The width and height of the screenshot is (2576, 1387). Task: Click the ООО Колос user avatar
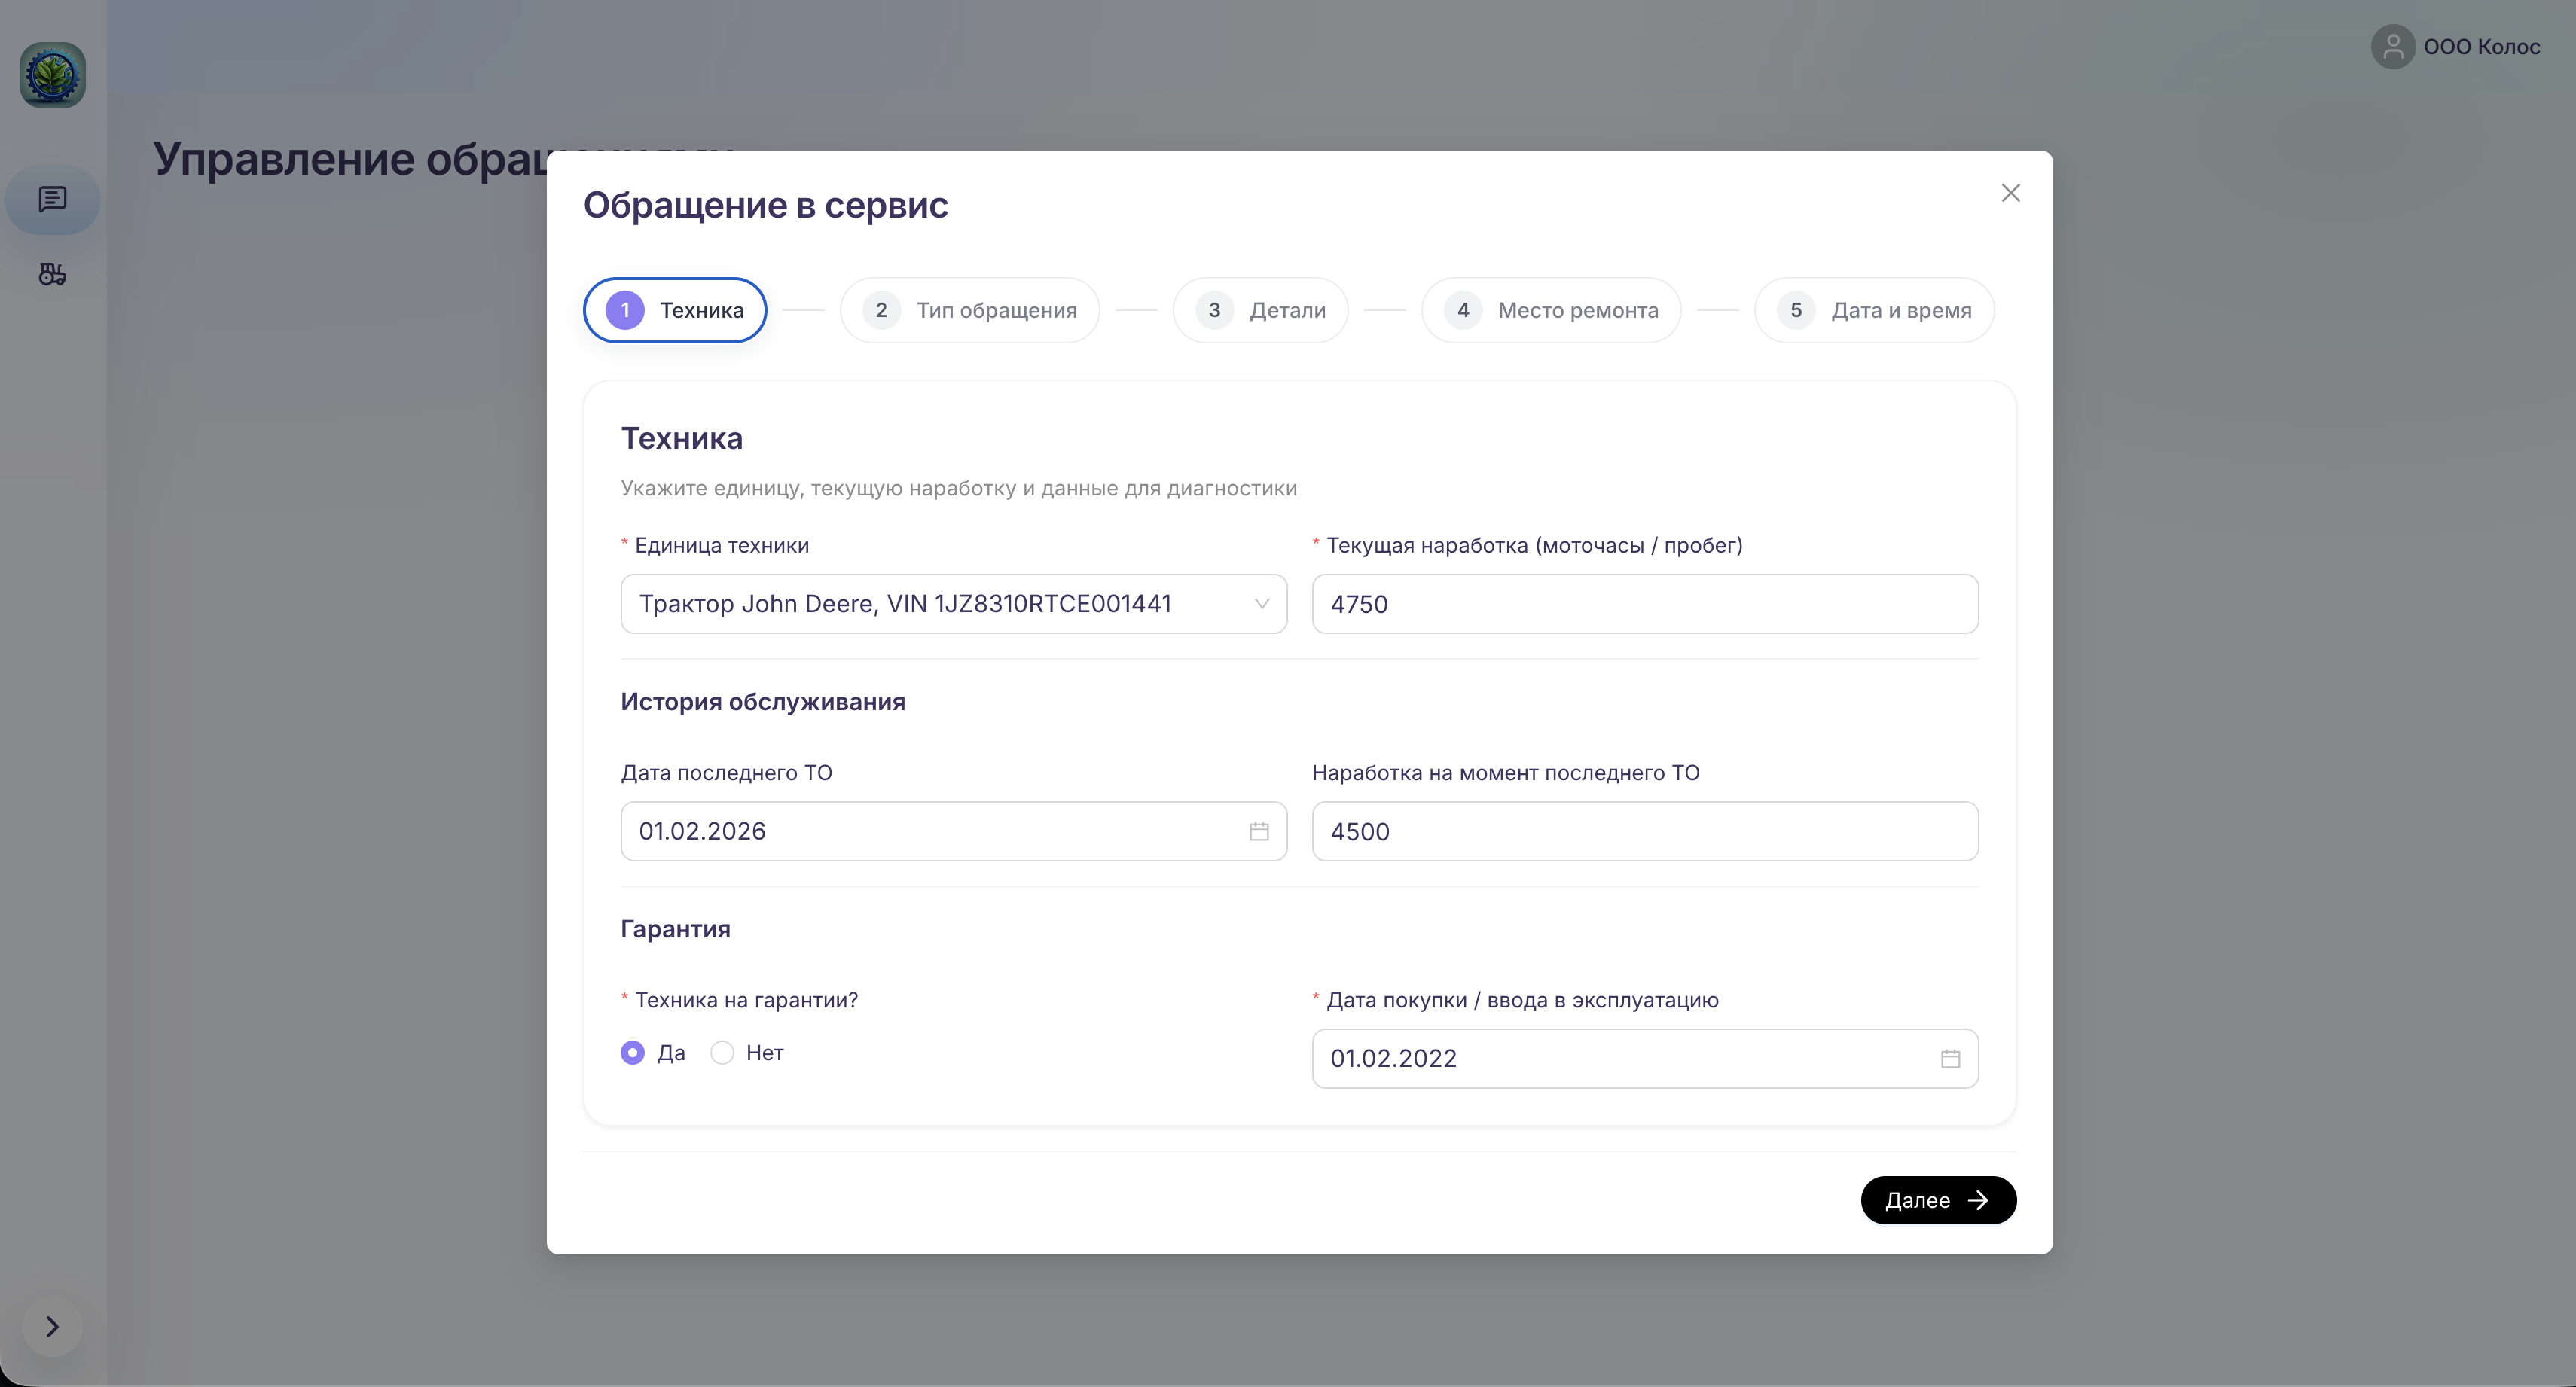tap(2392, 46)
